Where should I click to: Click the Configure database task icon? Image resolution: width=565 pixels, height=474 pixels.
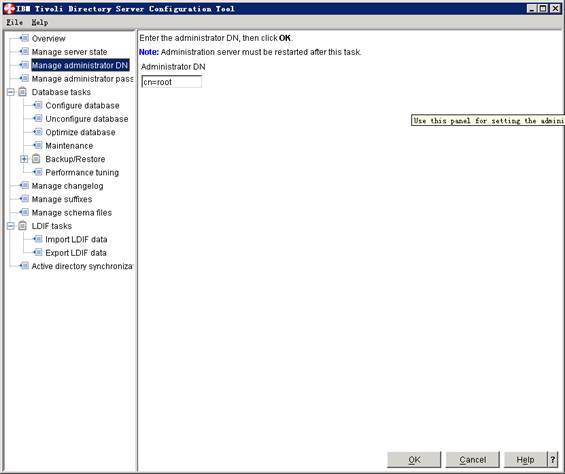[x=38, y=105]
